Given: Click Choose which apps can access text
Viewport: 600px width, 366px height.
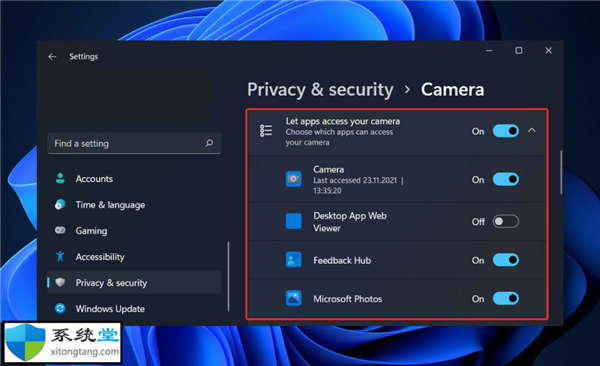Looking at the screenshot, I should (x=339, y=137).
